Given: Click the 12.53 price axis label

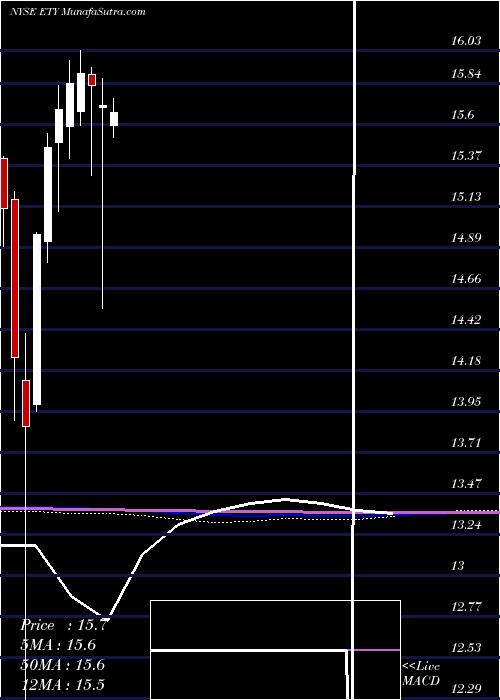Looking at the screenshot, I should [x=466, y=649].
